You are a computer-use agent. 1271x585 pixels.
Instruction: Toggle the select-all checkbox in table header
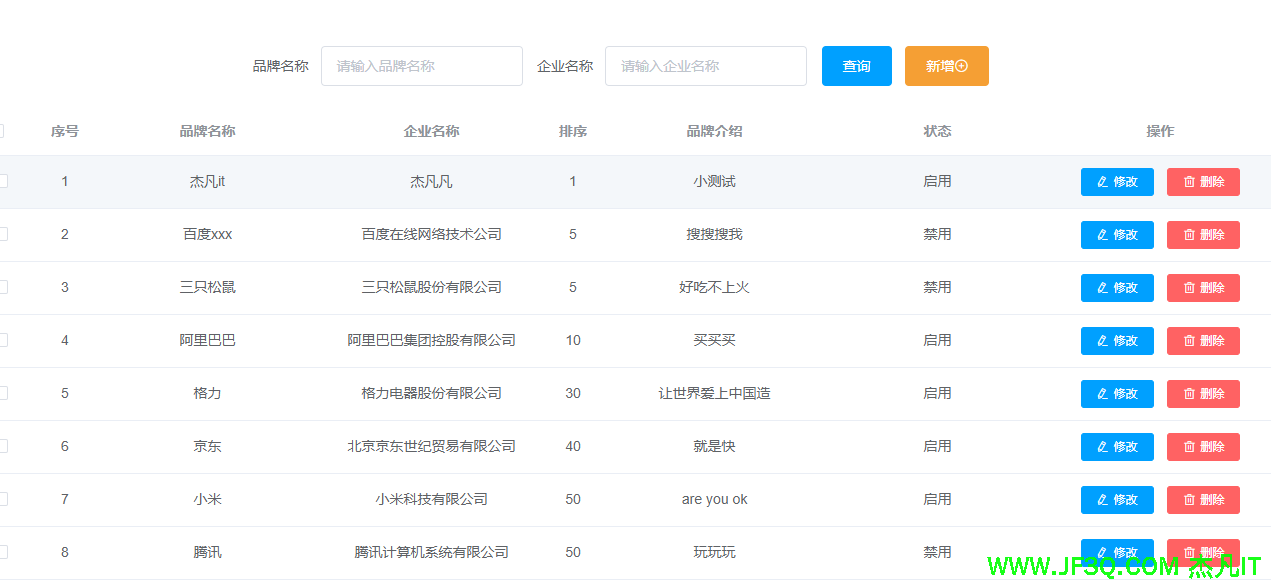(2, 131)
